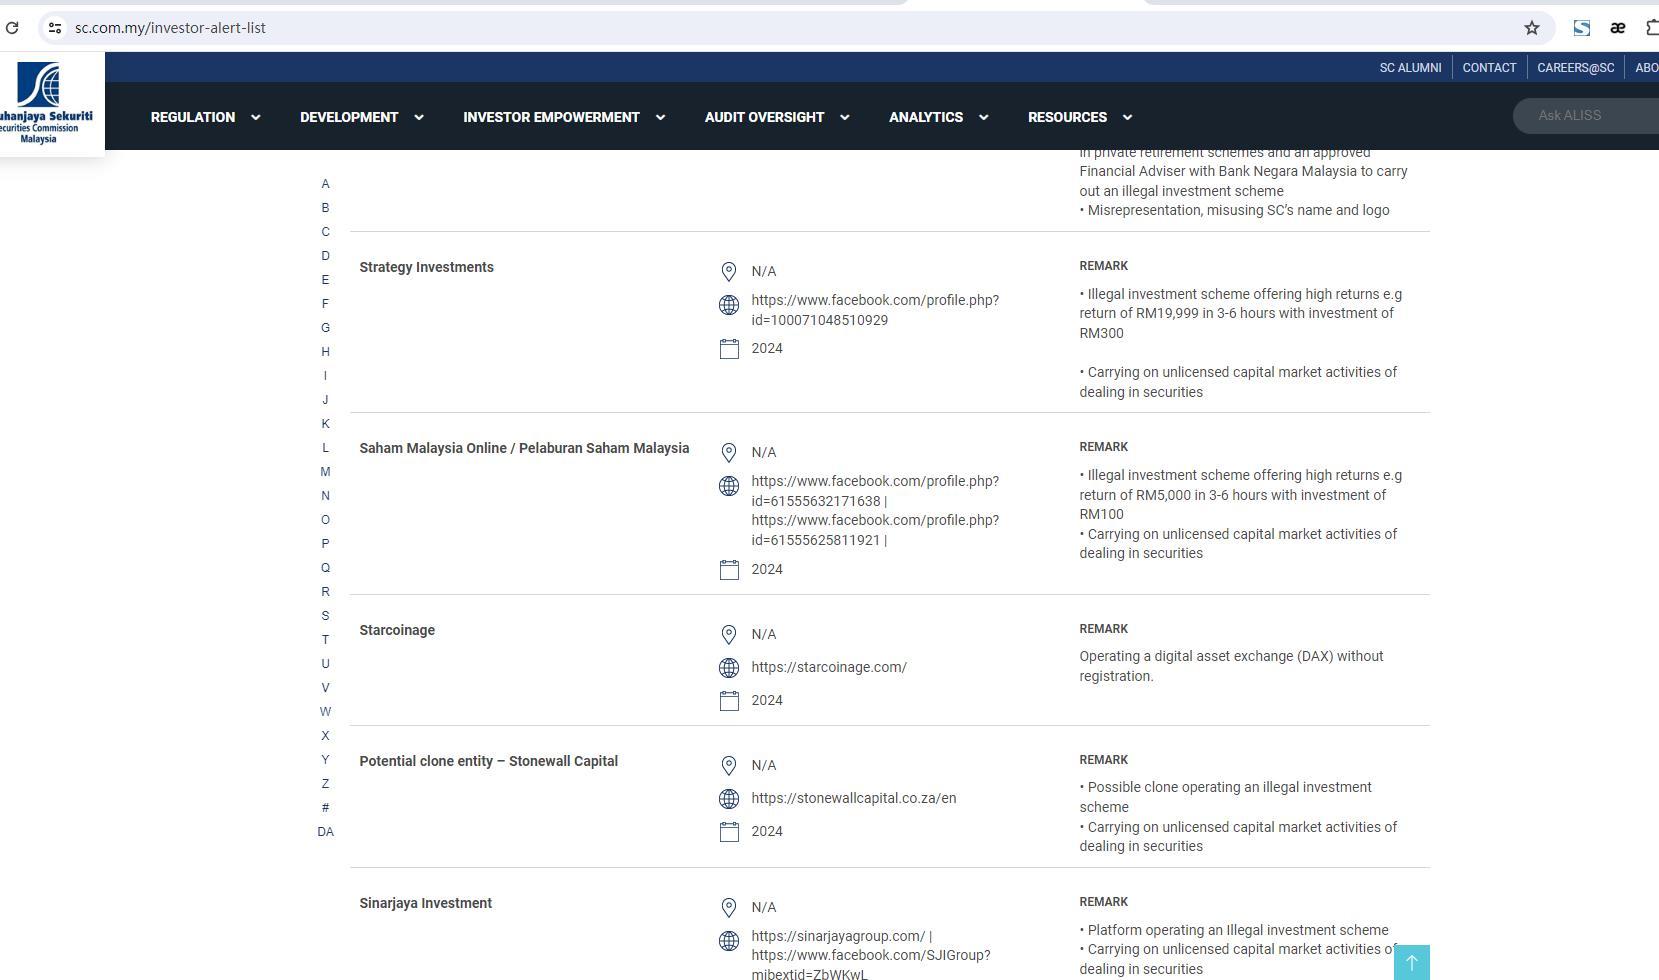This screenshot has height=980, width=1659.
Task: Expand the Regulation dropdown menu
Action: (x=205, y=117)
